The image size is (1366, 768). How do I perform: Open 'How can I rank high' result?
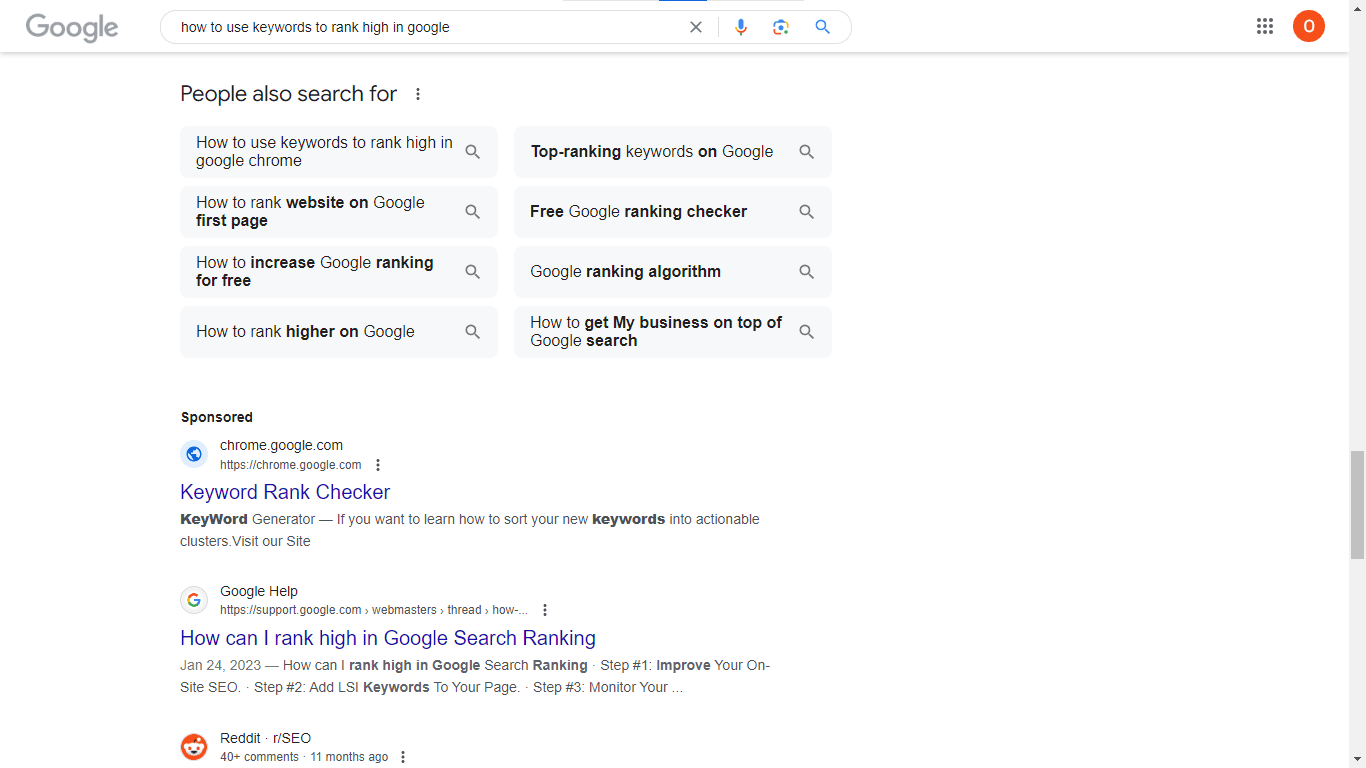point(388,638)
